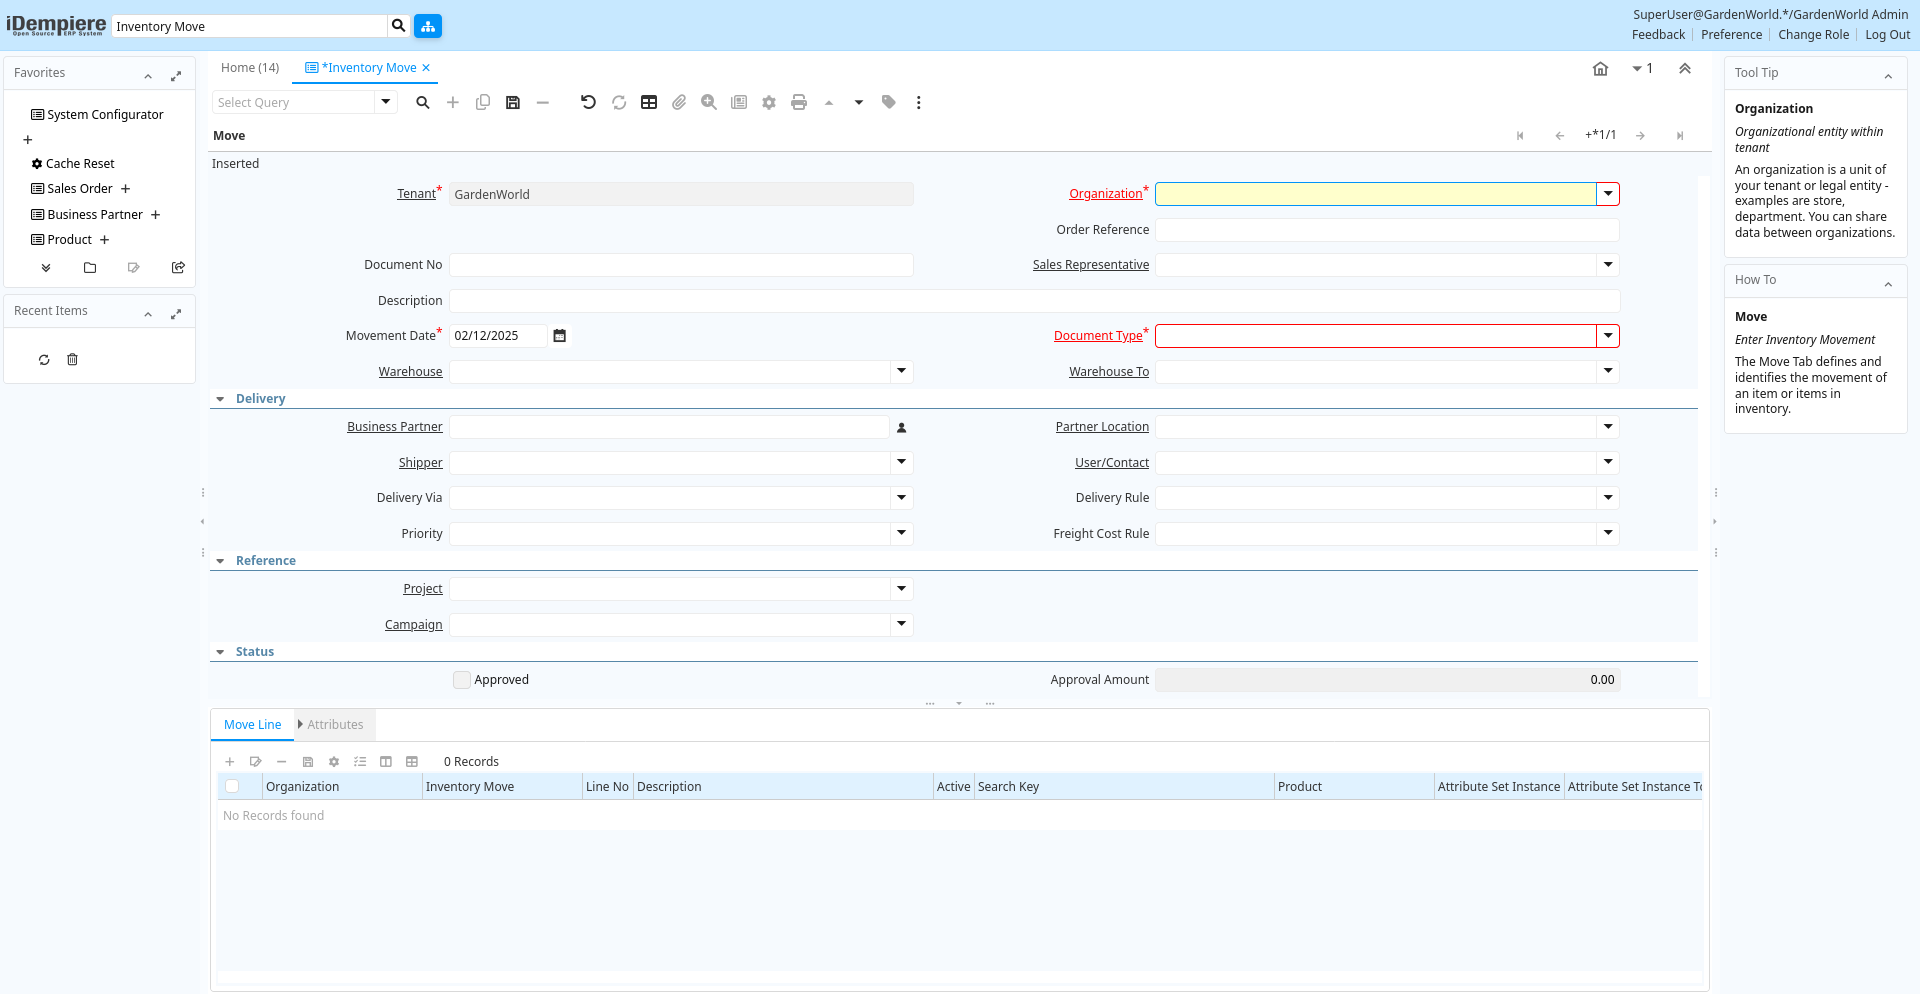Open the Organization dropdown
This screenshot has width=1920, height=994.
[x=1608, y=194]
